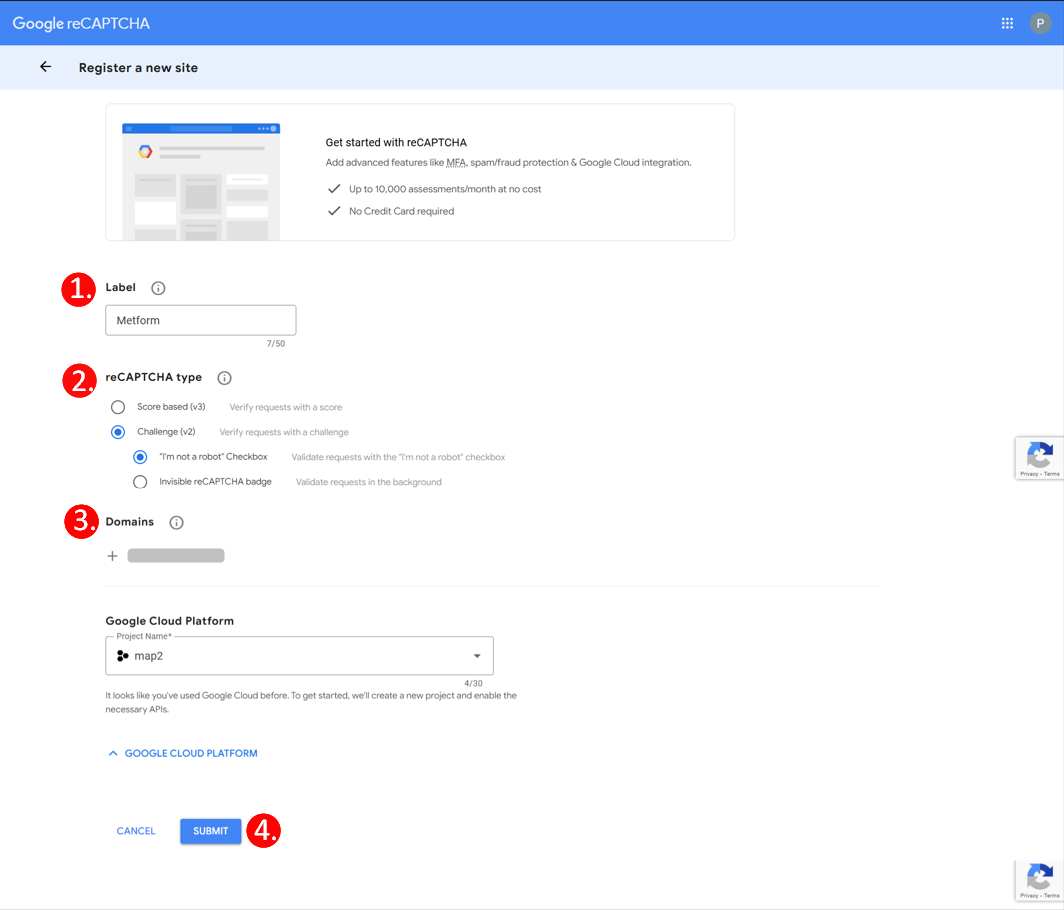Focus the Label text field
The width and height of the screenshot is (1064, 910).
[x=201, y=320]
